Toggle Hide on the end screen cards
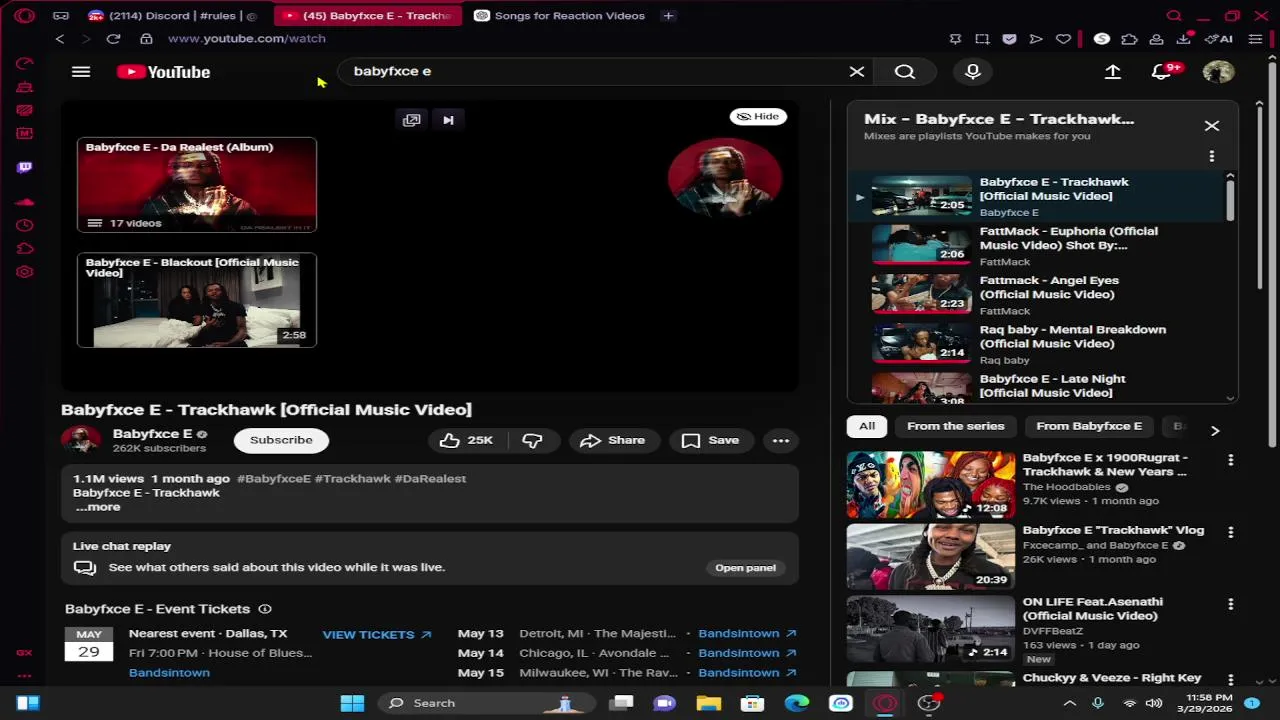1280x720 pixels. tap(758, 116)
